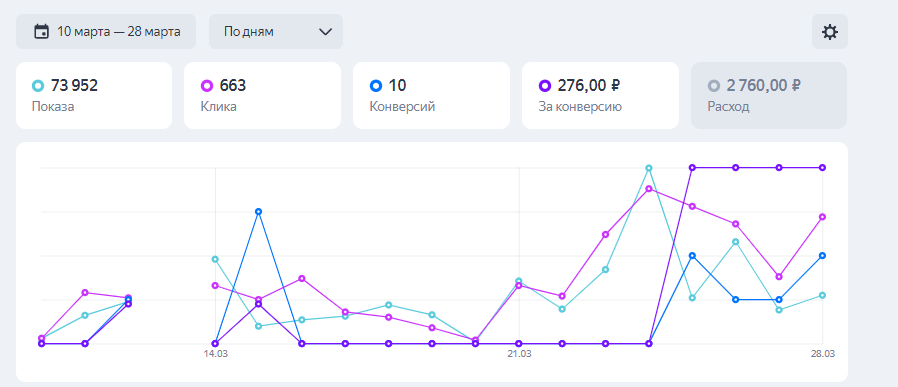Click the purple circle marker for За конверсию

click(x=545, y=86)
